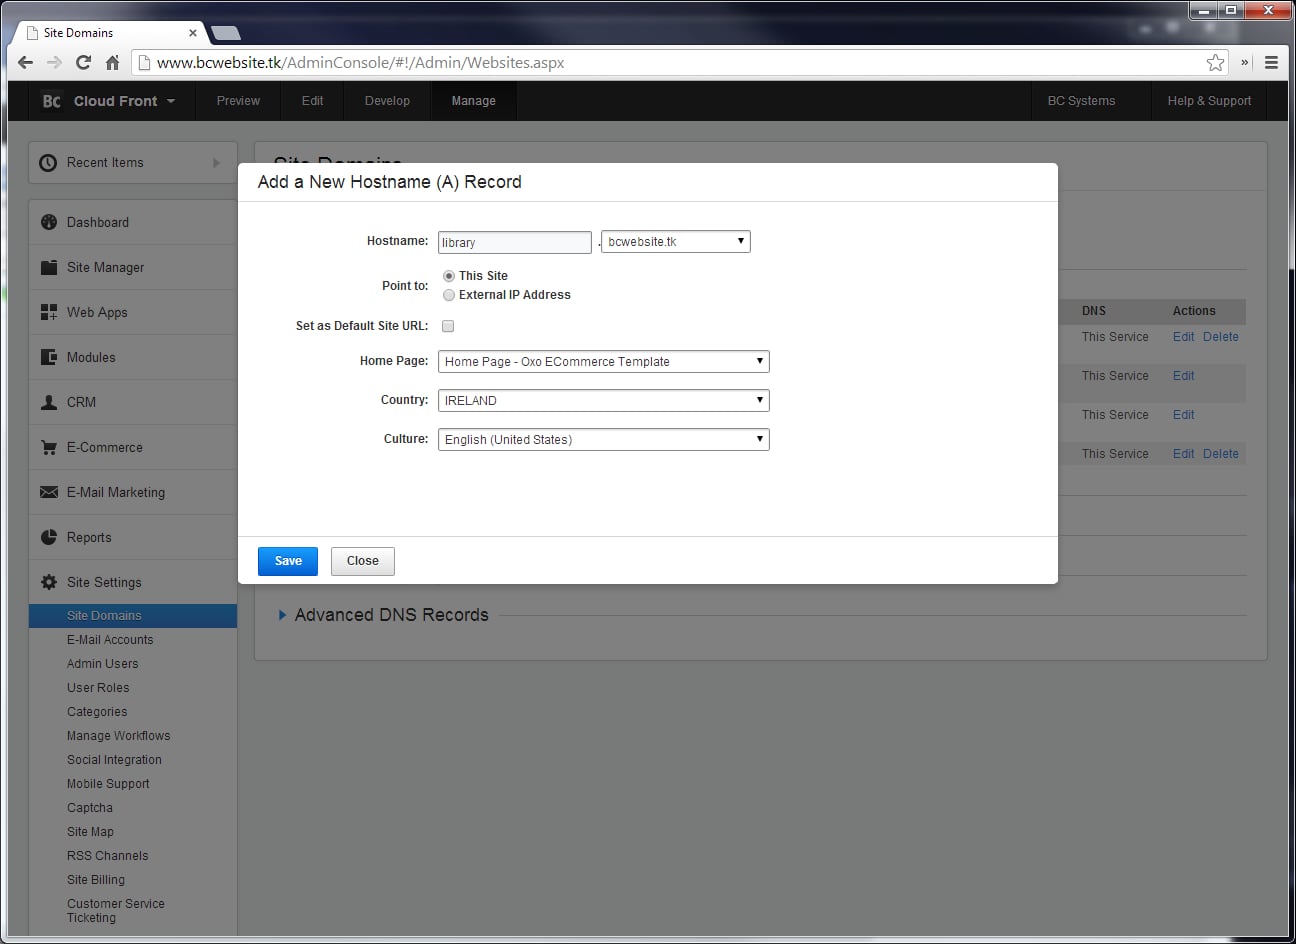Viewport: 1296px width, 944px height.
Task: Click the page icon in the address bar
Action: click(x=145, y=62)
